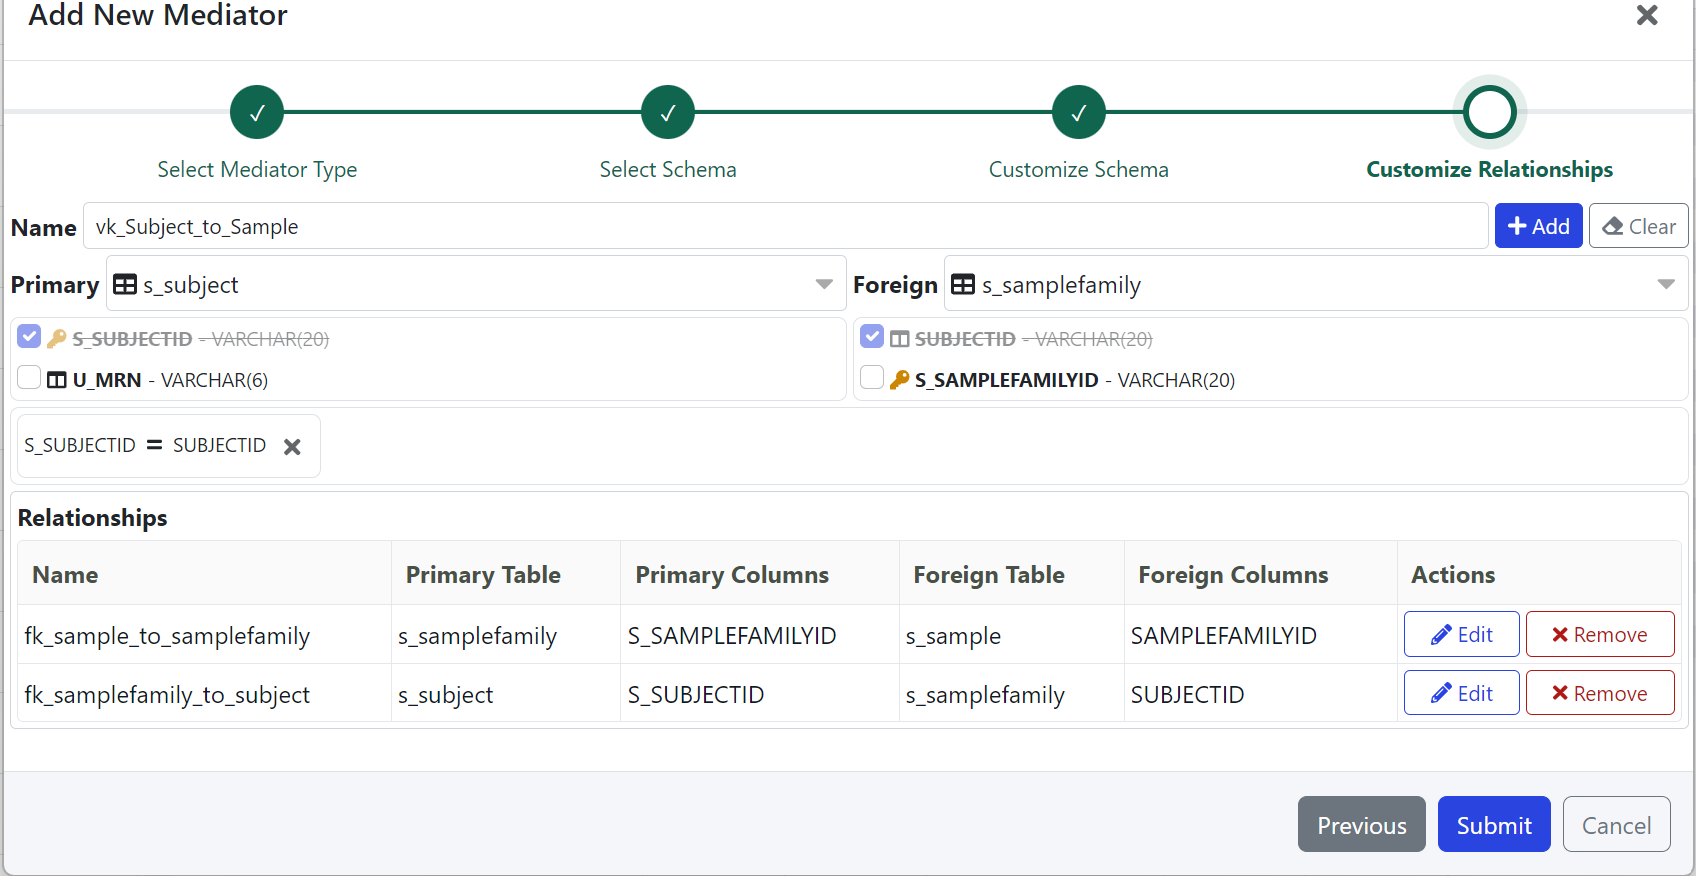The width and height of the screenshot is (1696, 876).
Task: Click the Customize Relationships step circle
Action: point(1489,112)
